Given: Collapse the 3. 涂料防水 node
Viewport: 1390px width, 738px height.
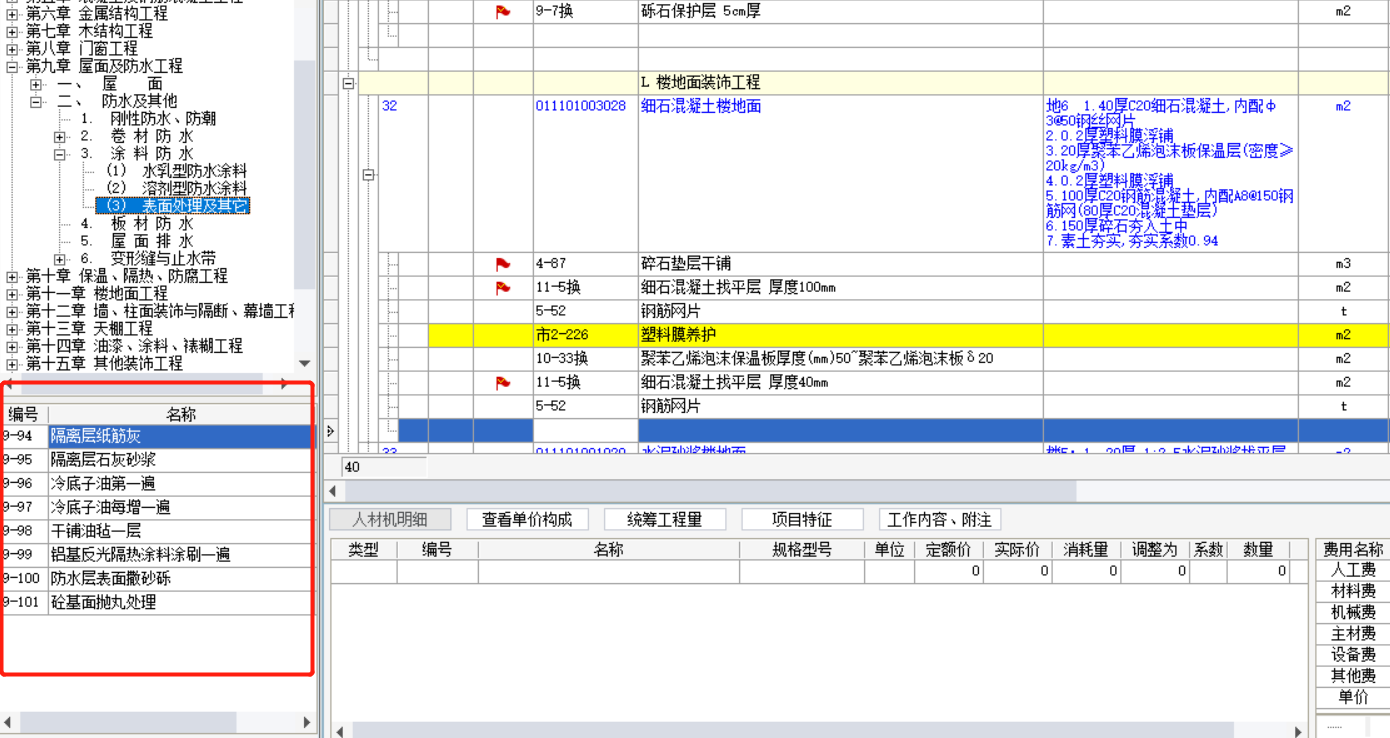Looking at the screenshot, I should tap(60, 155).
